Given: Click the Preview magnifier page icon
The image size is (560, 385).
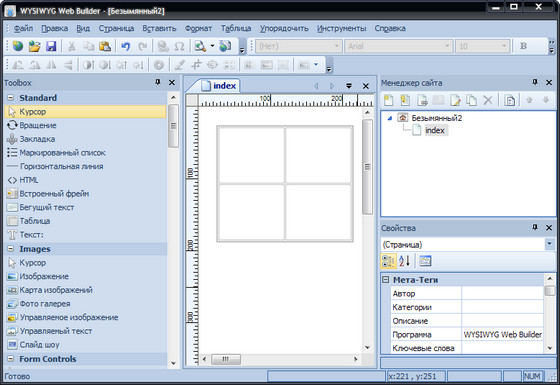Looking at the screenshot, I should point(200,46).
